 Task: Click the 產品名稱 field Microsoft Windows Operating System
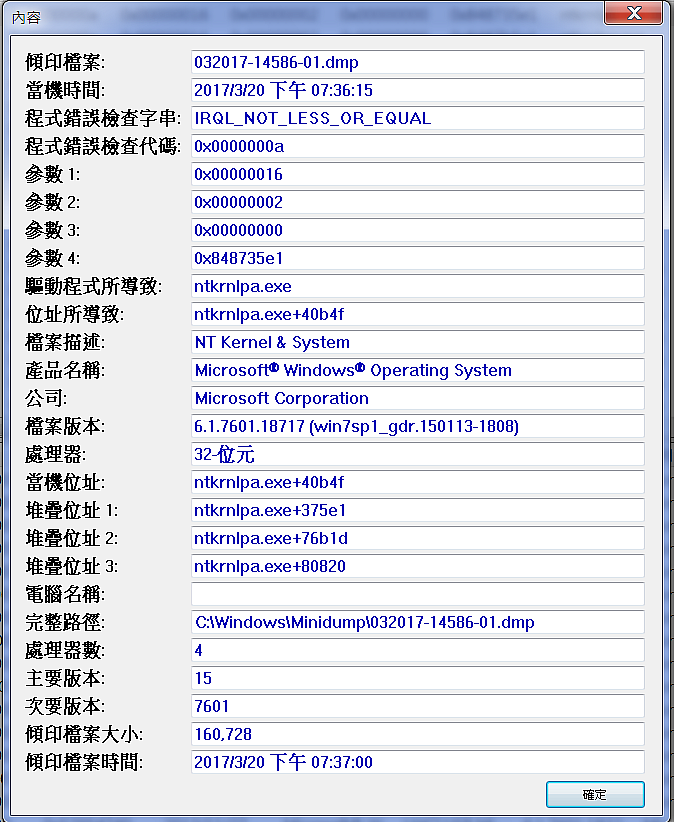point(418,370)
